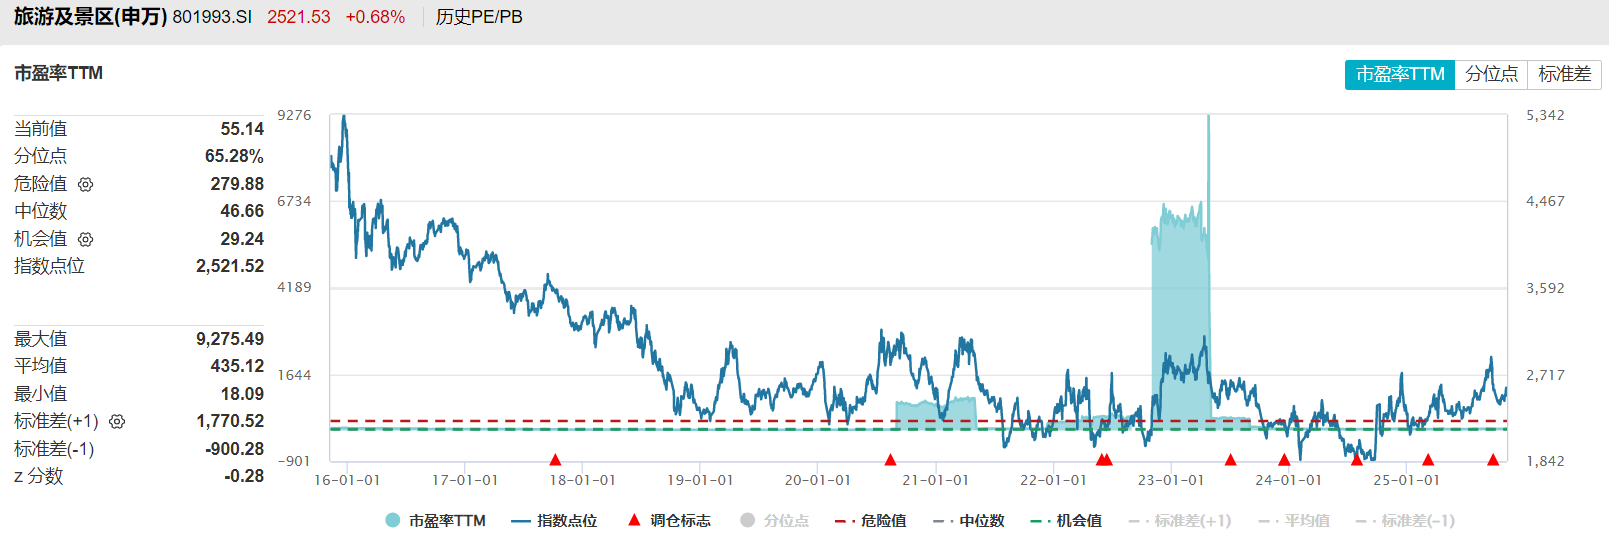The height and width of the screenshot is (543, 1609).
Task: Select the 市盈率TTM tab button
Action: point(1400,74)
